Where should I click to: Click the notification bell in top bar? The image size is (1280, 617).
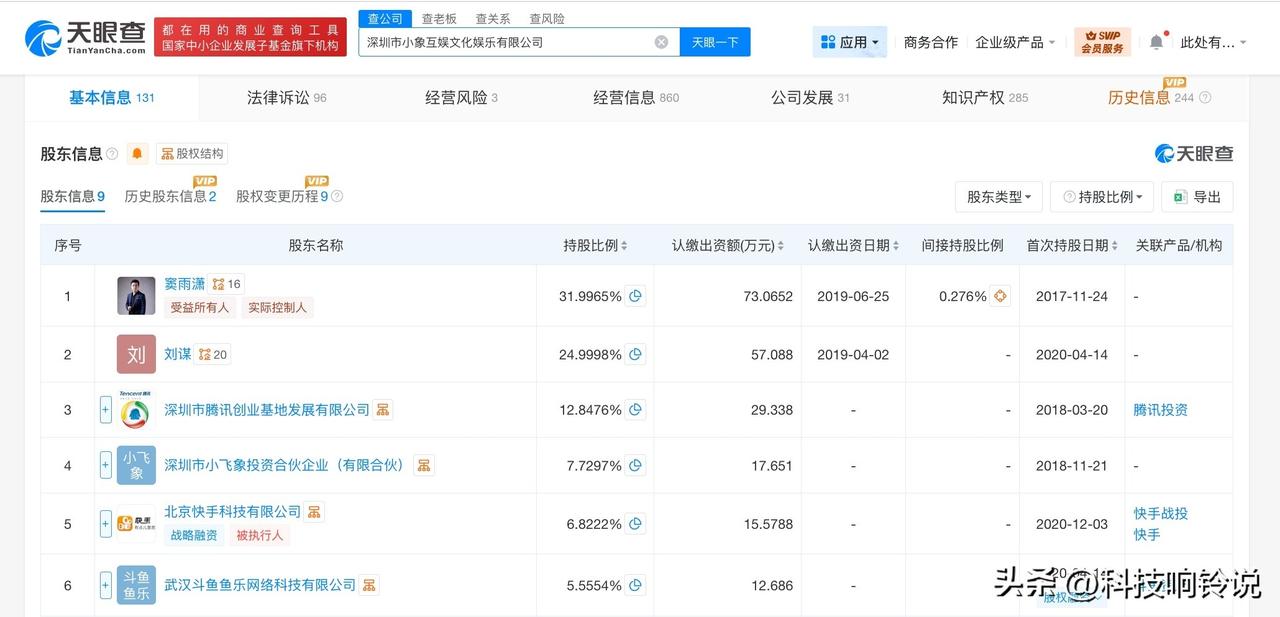(1156, 42)
